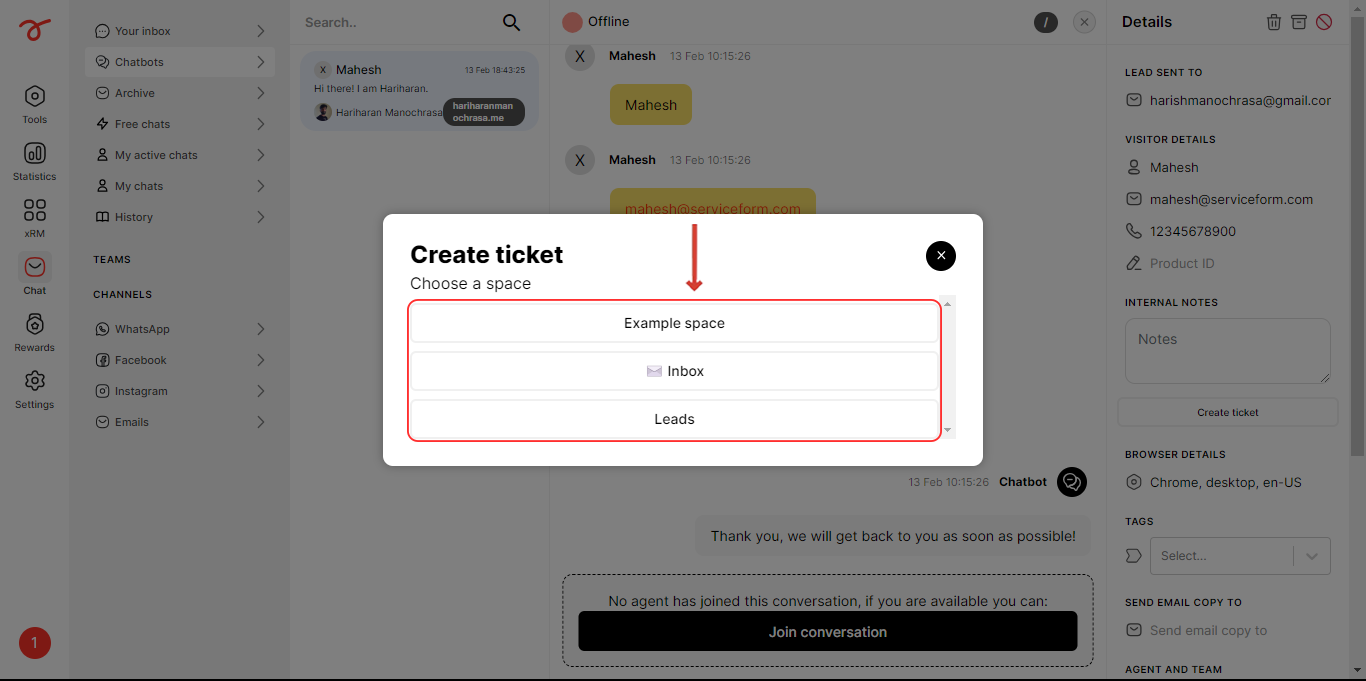Open the Tags select dropdown

tap(1240, 556)
